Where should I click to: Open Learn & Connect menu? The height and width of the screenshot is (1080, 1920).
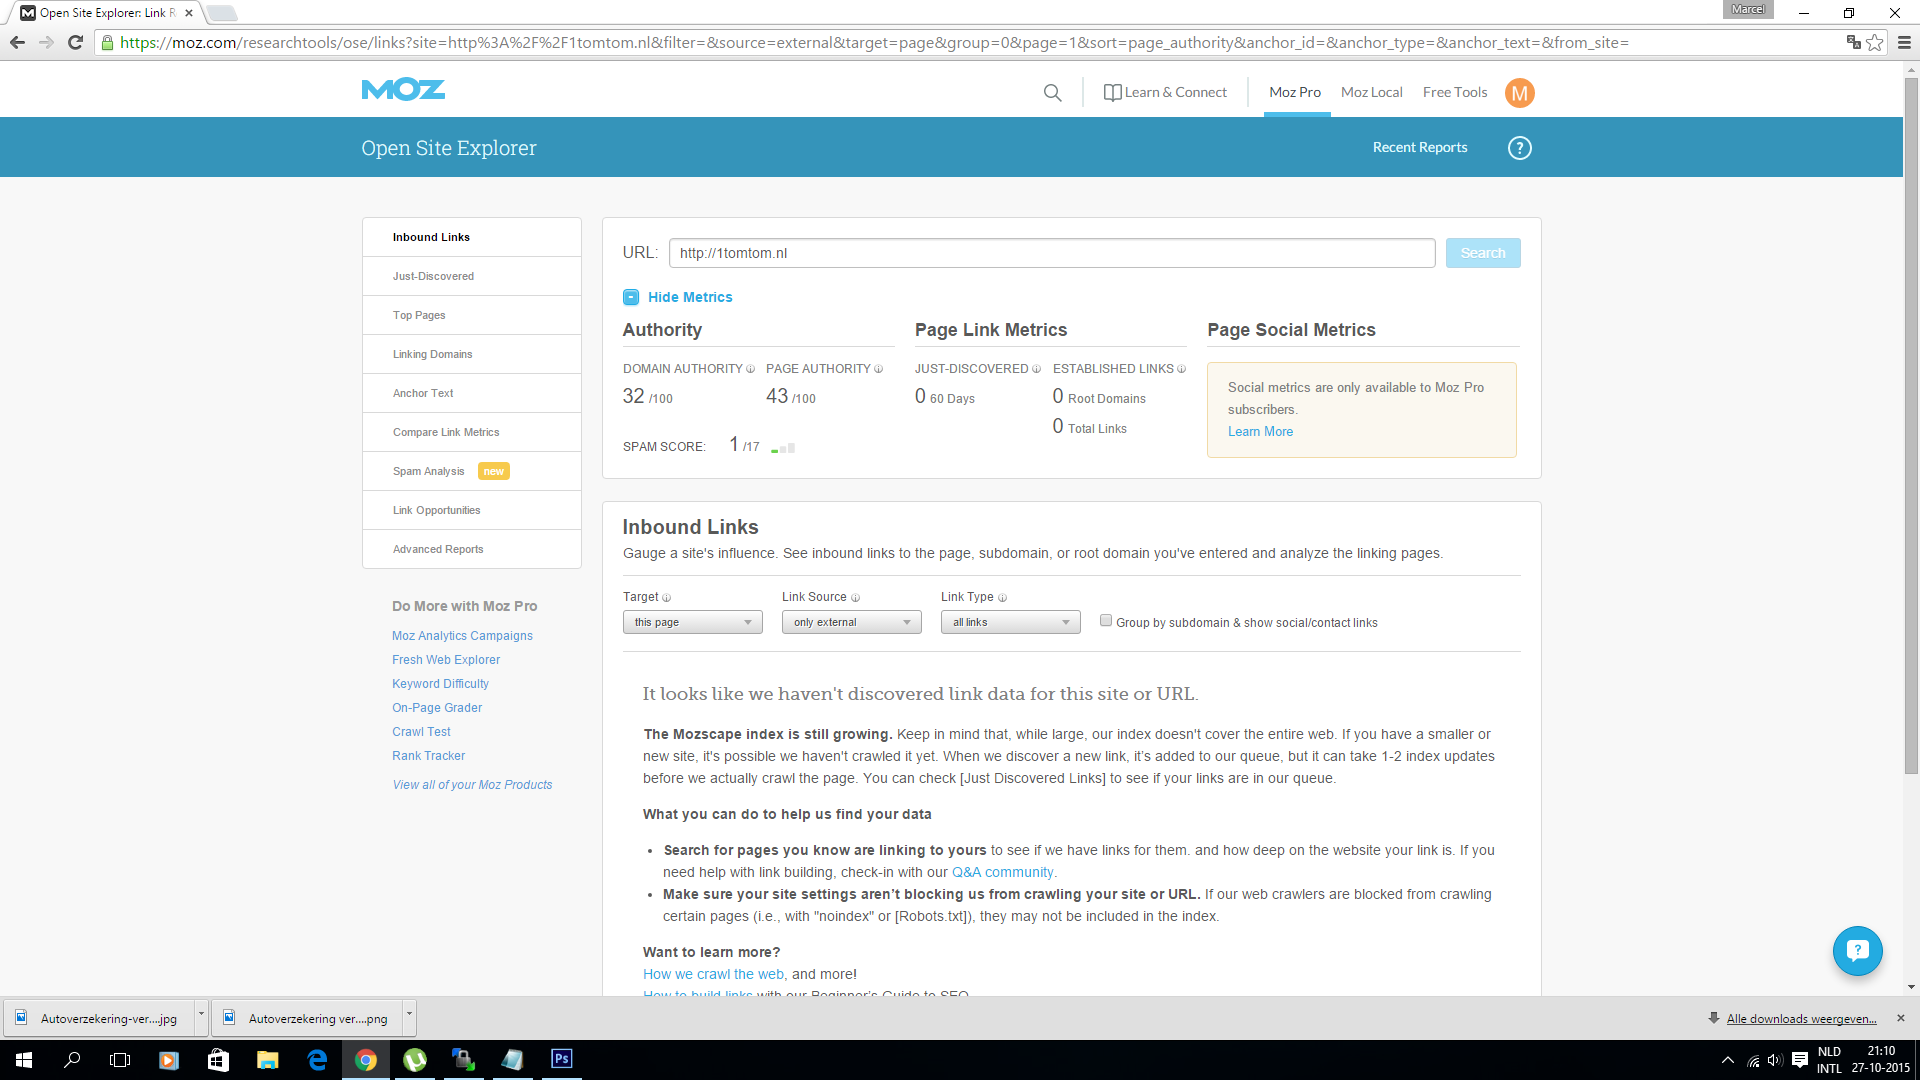pyautogui.click(x=1165, y=92)
